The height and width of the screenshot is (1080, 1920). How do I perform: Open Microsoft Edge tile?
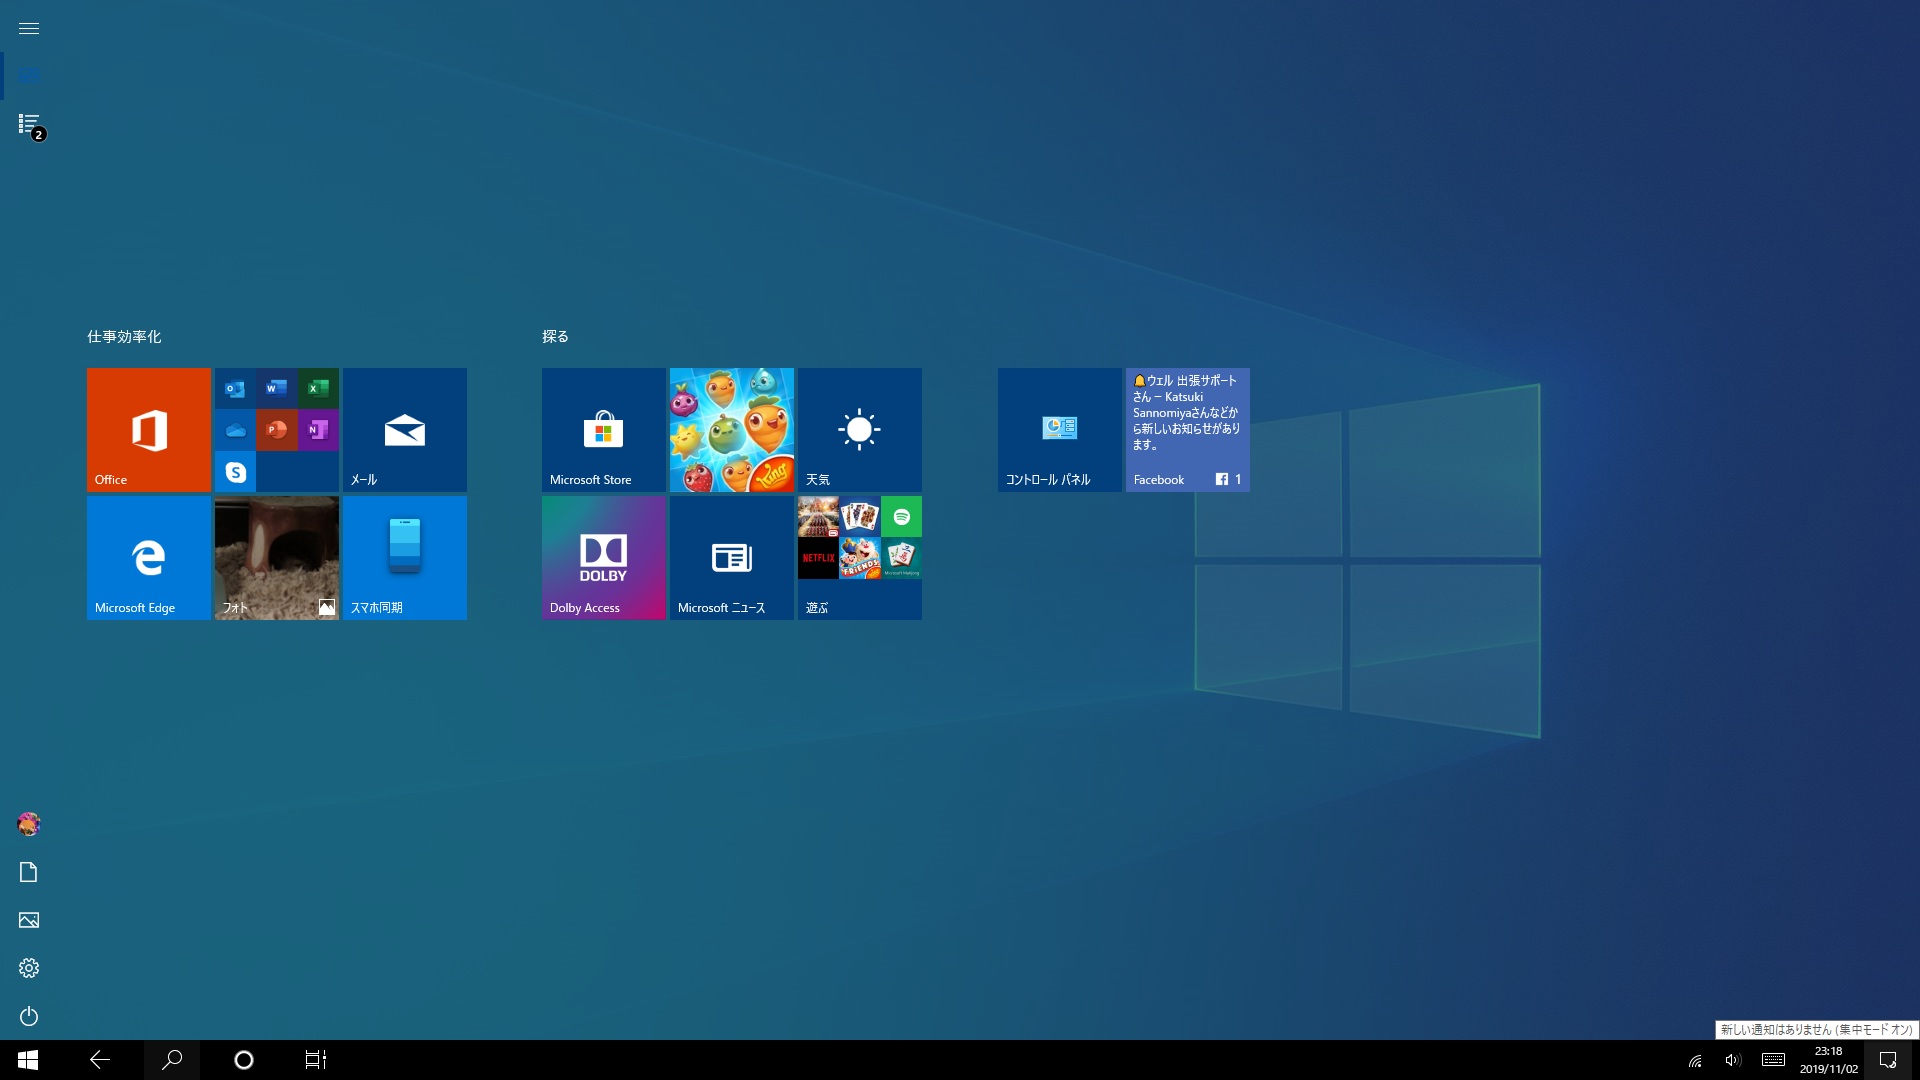pyautogui.click(x=149, y=556)
